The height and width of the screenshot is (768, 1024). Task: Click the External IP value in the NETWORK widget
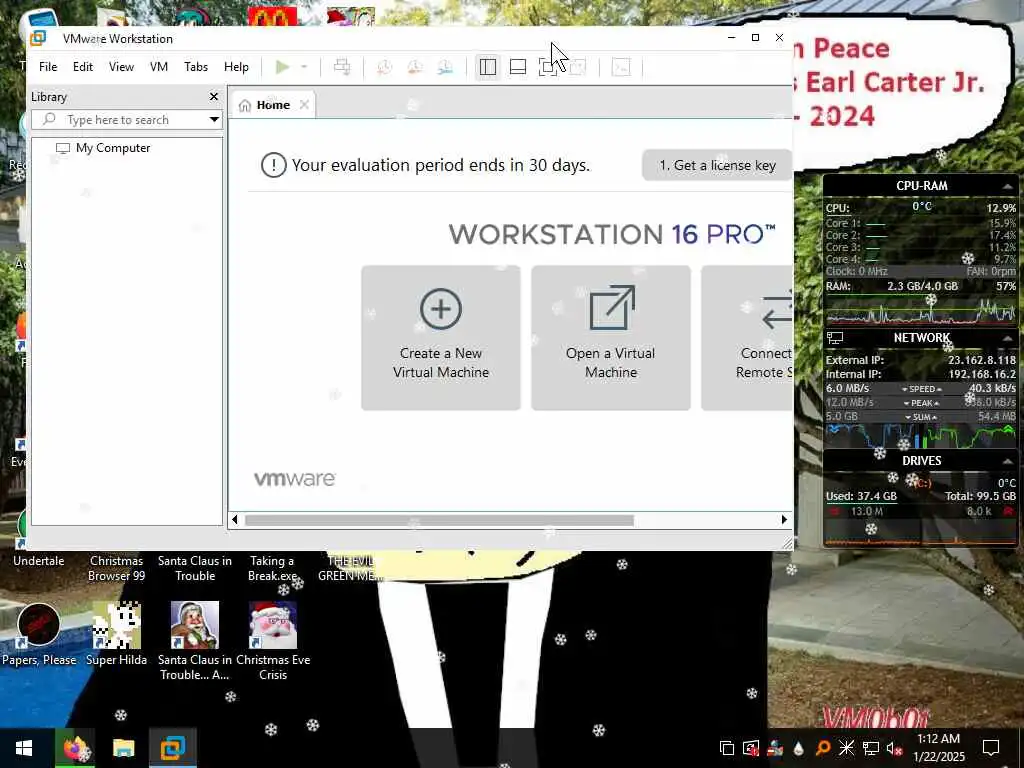tap(982, 360)
